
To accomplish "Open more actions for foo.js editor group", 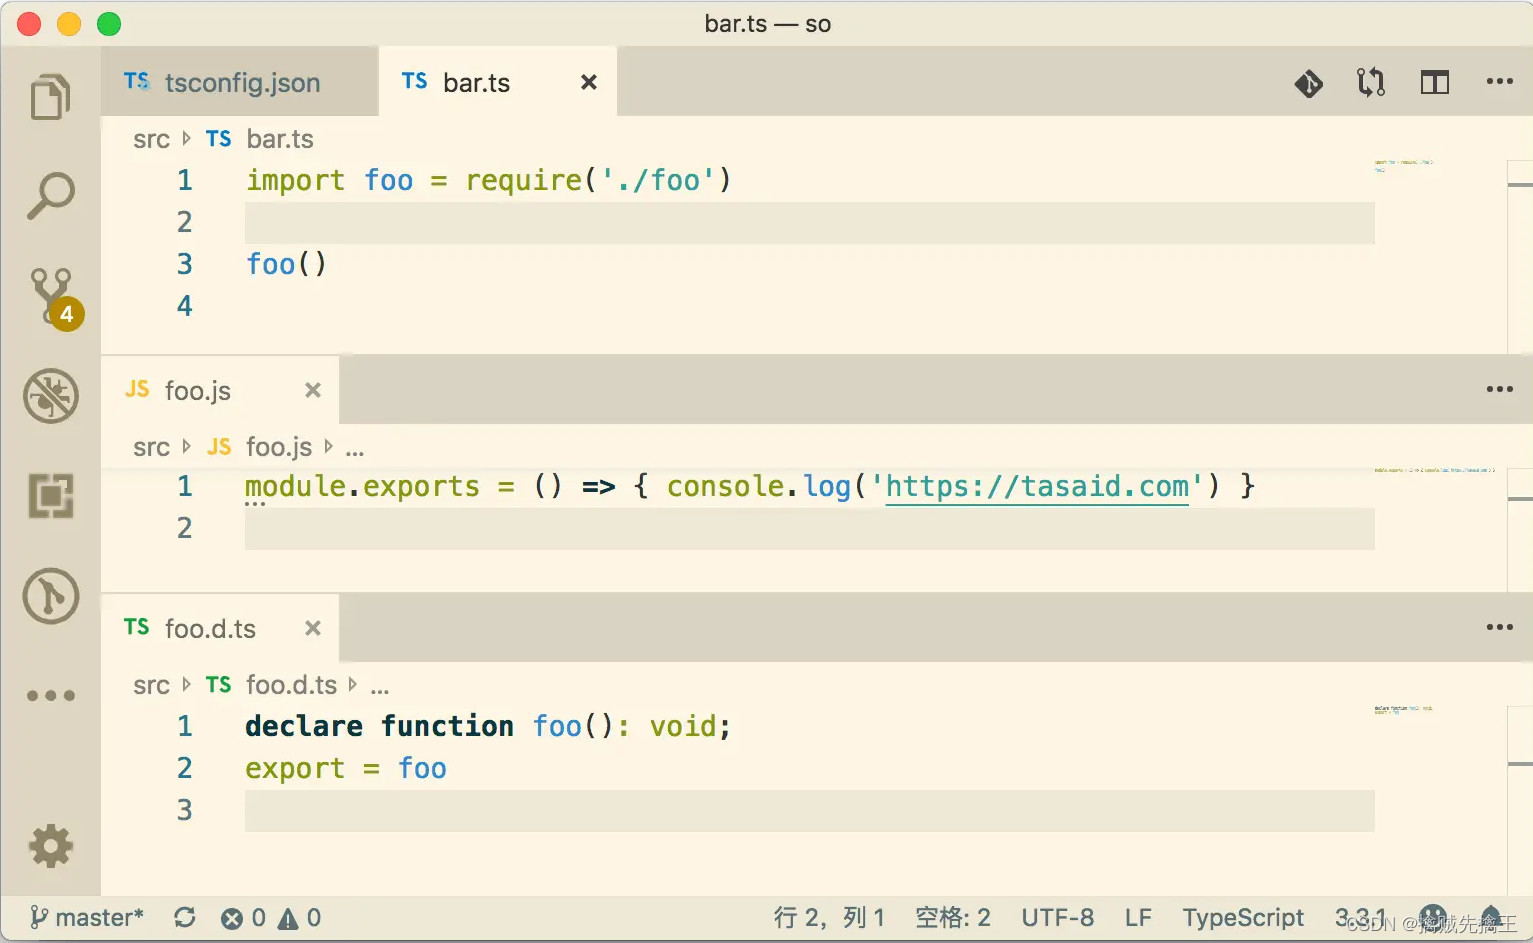I will (1499, 389).
